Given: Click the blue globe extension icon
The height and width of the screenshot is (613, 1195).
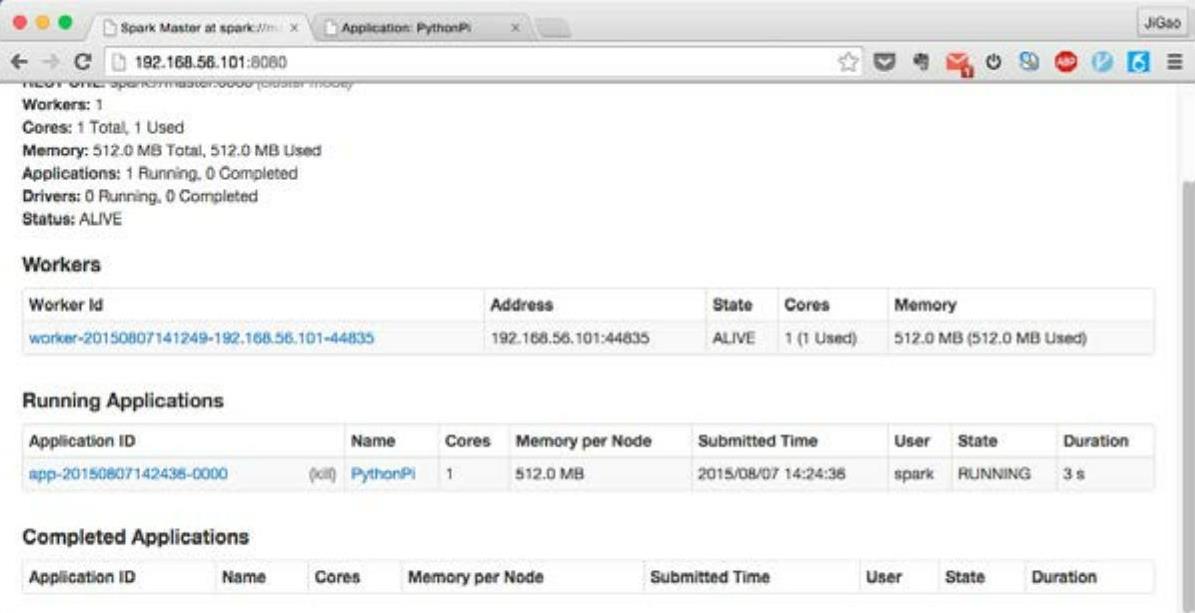Looking at the screenshot, I should [x=1029, y=63].
